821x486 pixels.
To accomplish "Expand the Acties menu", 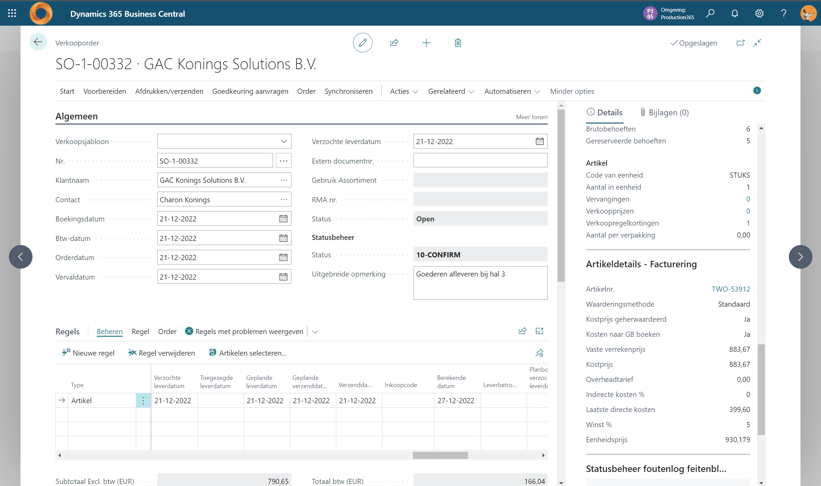I will tap(404, 91).
